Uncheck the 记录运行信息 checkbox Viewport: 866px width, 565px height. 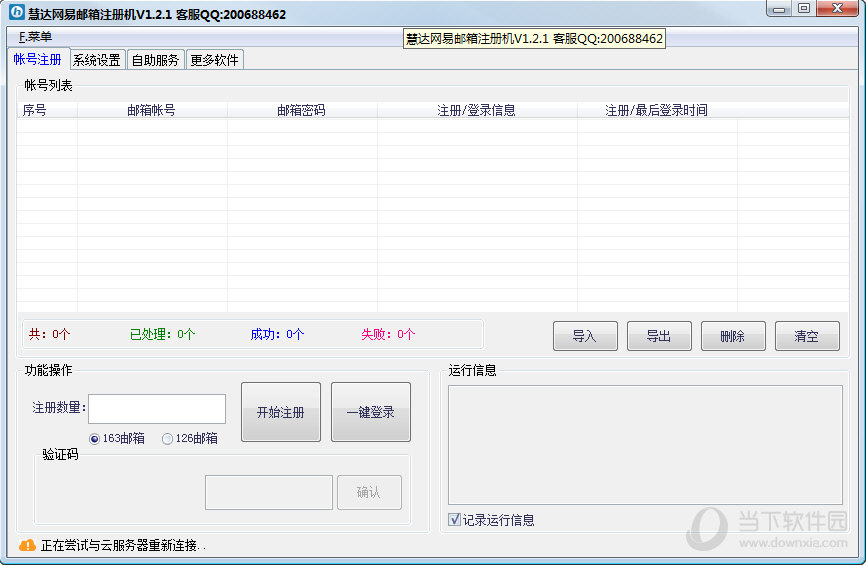[x=455, y=520]
